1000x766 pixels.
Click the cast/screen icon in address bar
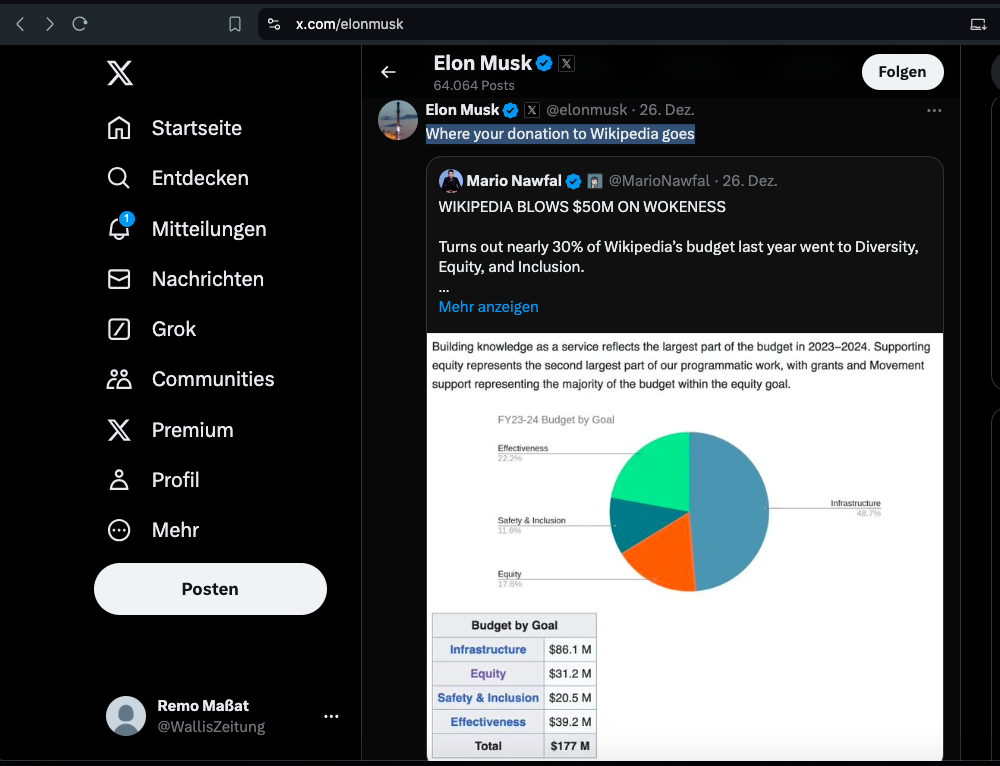click(x=978, y=24)
